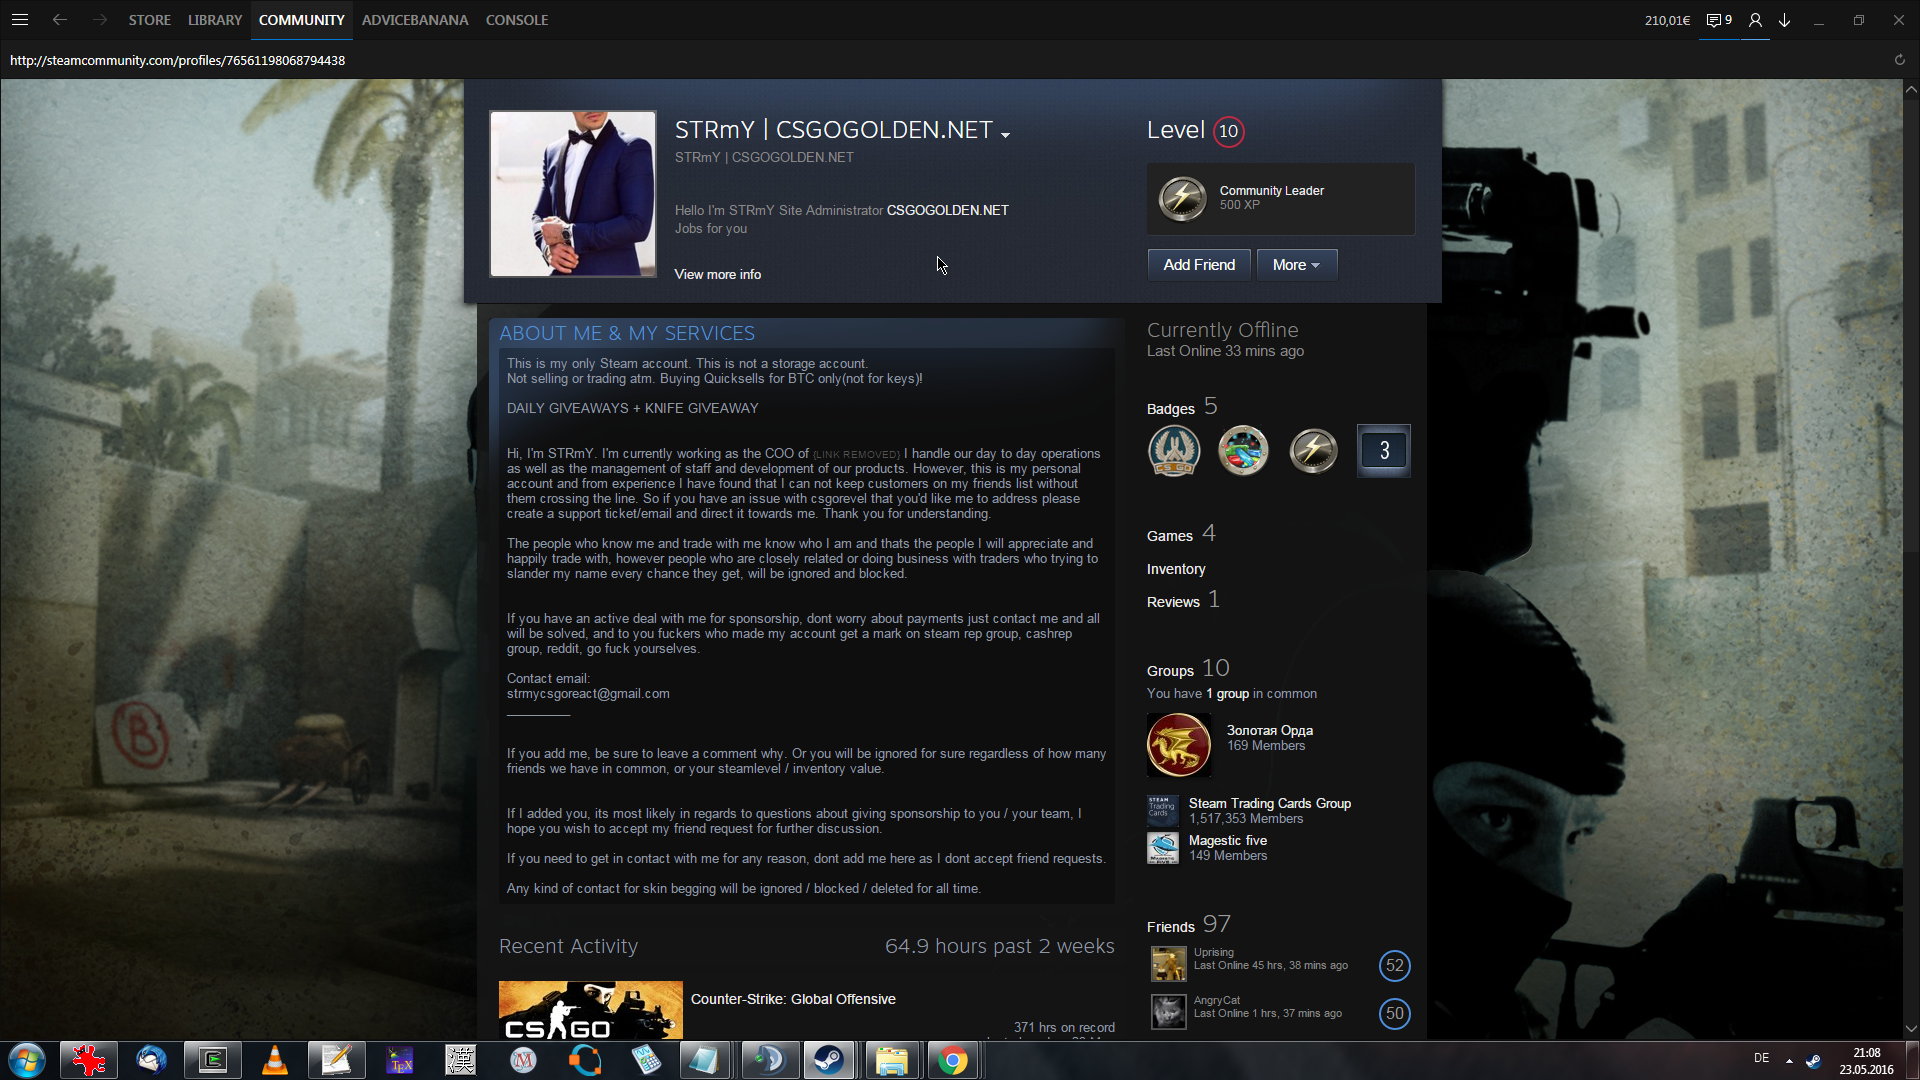This screenshot has height=1080, width=1920.
Task: Open the LIBRARY tab
Action: tap(215, 20)
